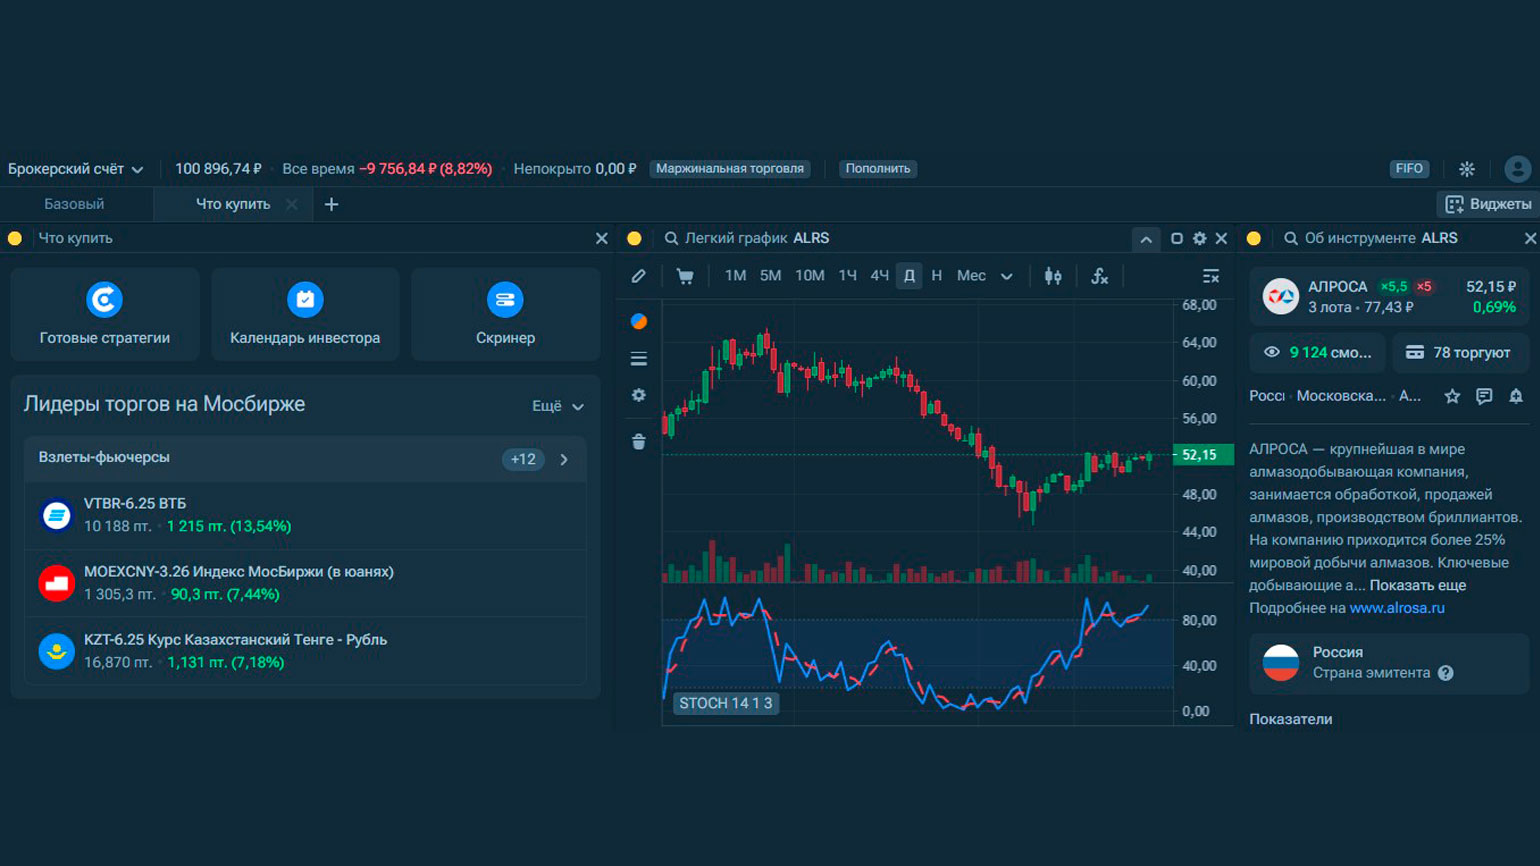Open the indicators fx function icon
The image size is (1540, 866).
[x=1100, y=276]
